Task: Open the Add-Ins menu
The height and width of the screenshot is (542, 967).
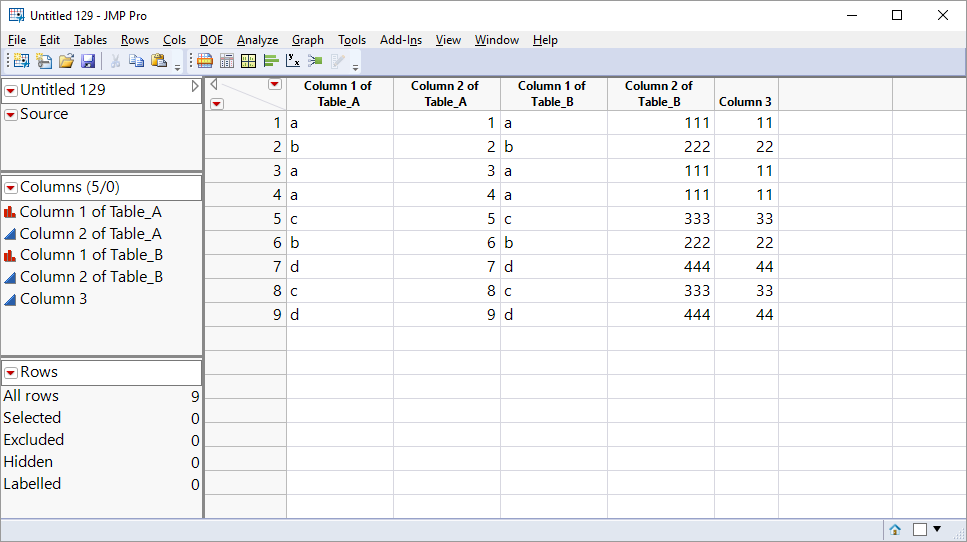Action: 401,40
